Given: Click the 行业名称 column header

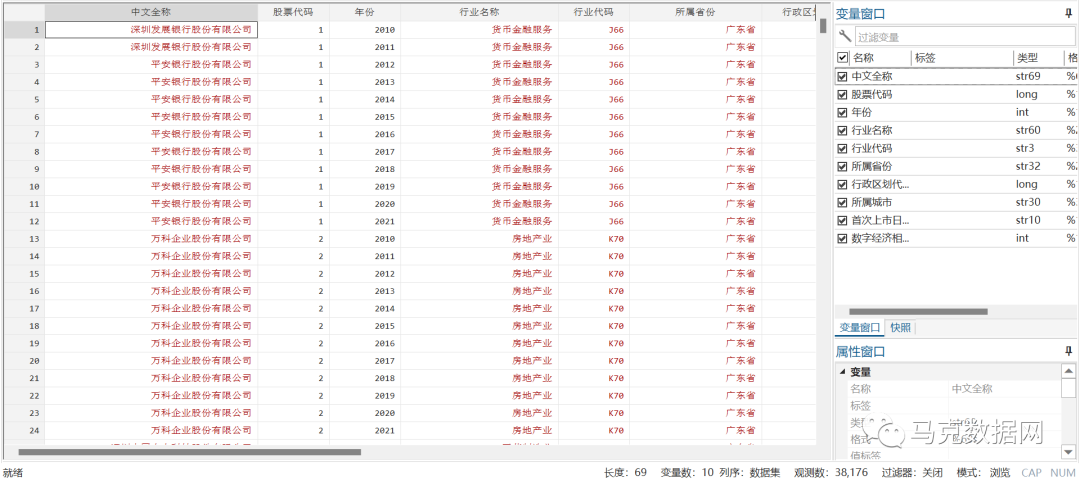Looking at the screenshot, I should pos(479,12).
